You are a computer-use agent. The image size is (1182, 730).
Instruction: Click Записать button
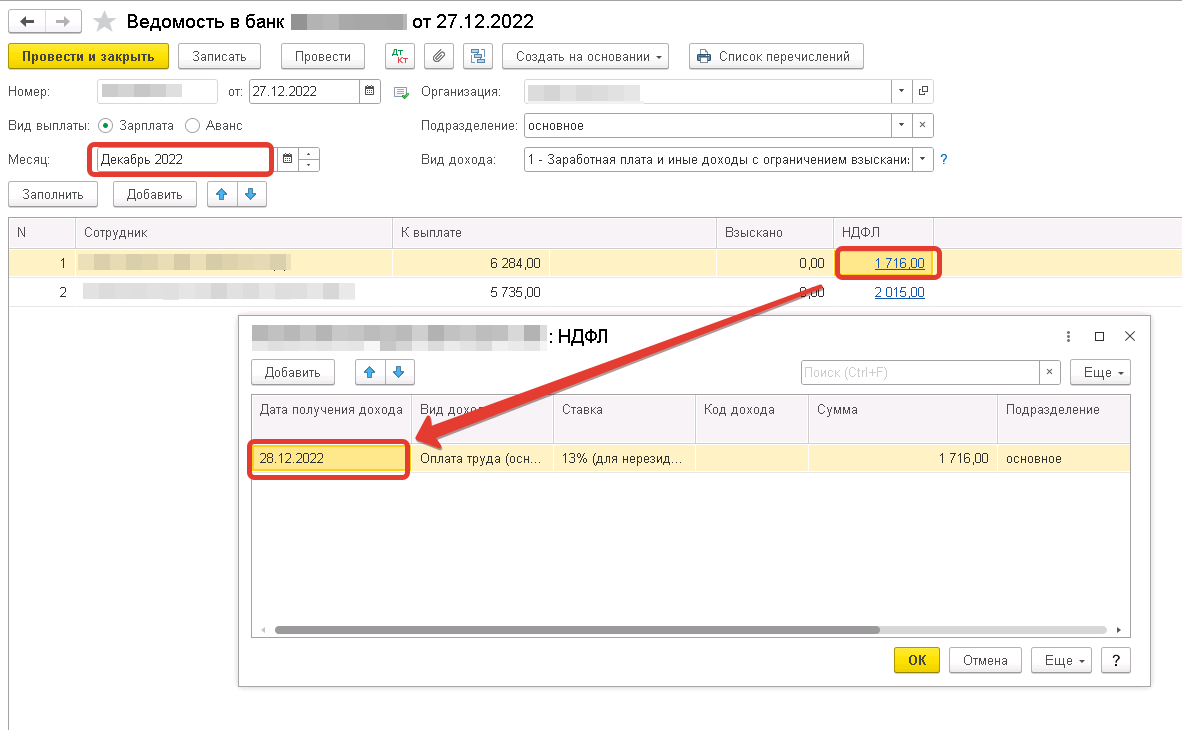point(219,57)
